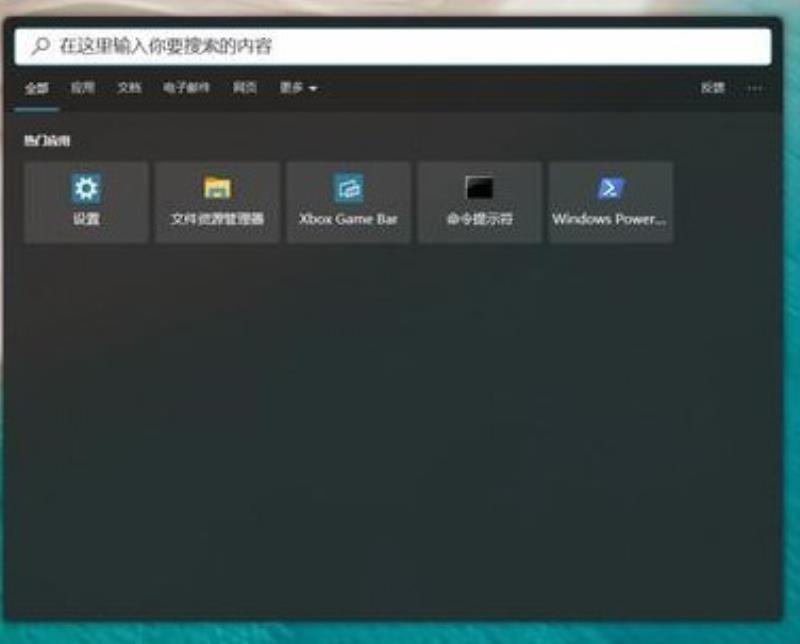Click the 反馈 button
This screenshot has height=644, width=800.
[712, 88]
